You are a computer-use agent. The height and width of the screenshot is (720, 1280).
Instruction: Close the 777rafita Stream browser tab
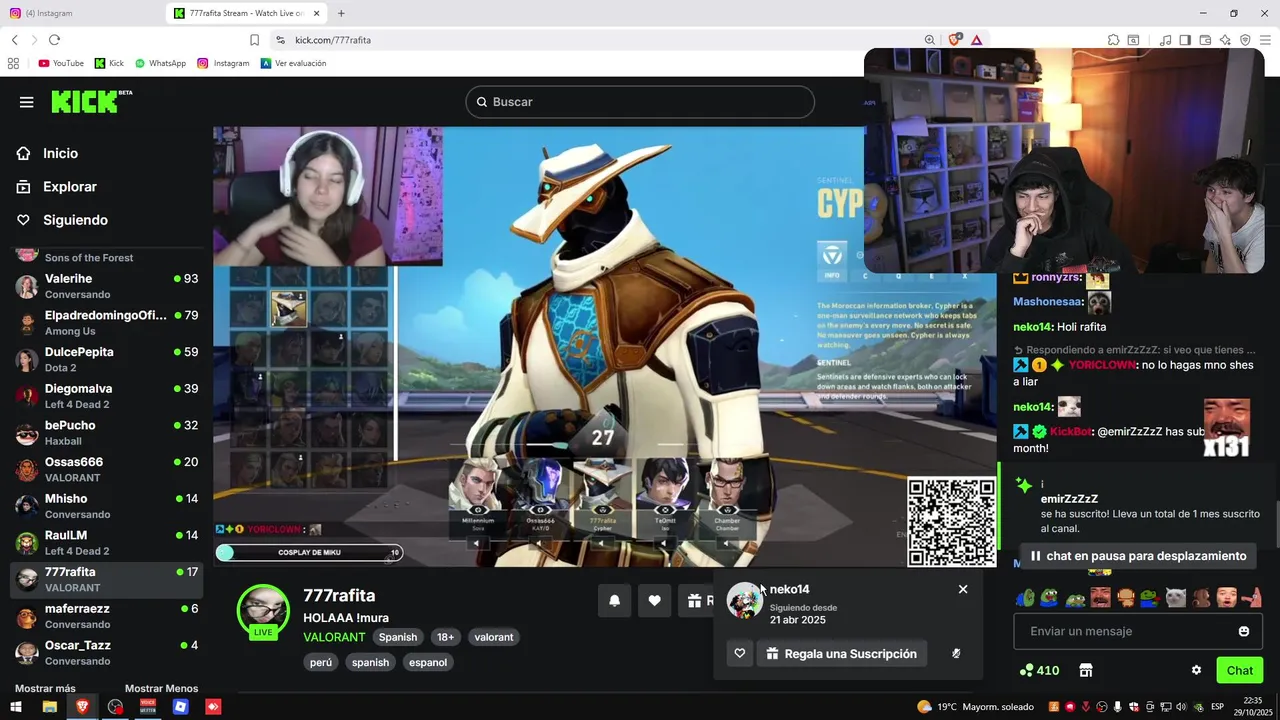(317, 13)
